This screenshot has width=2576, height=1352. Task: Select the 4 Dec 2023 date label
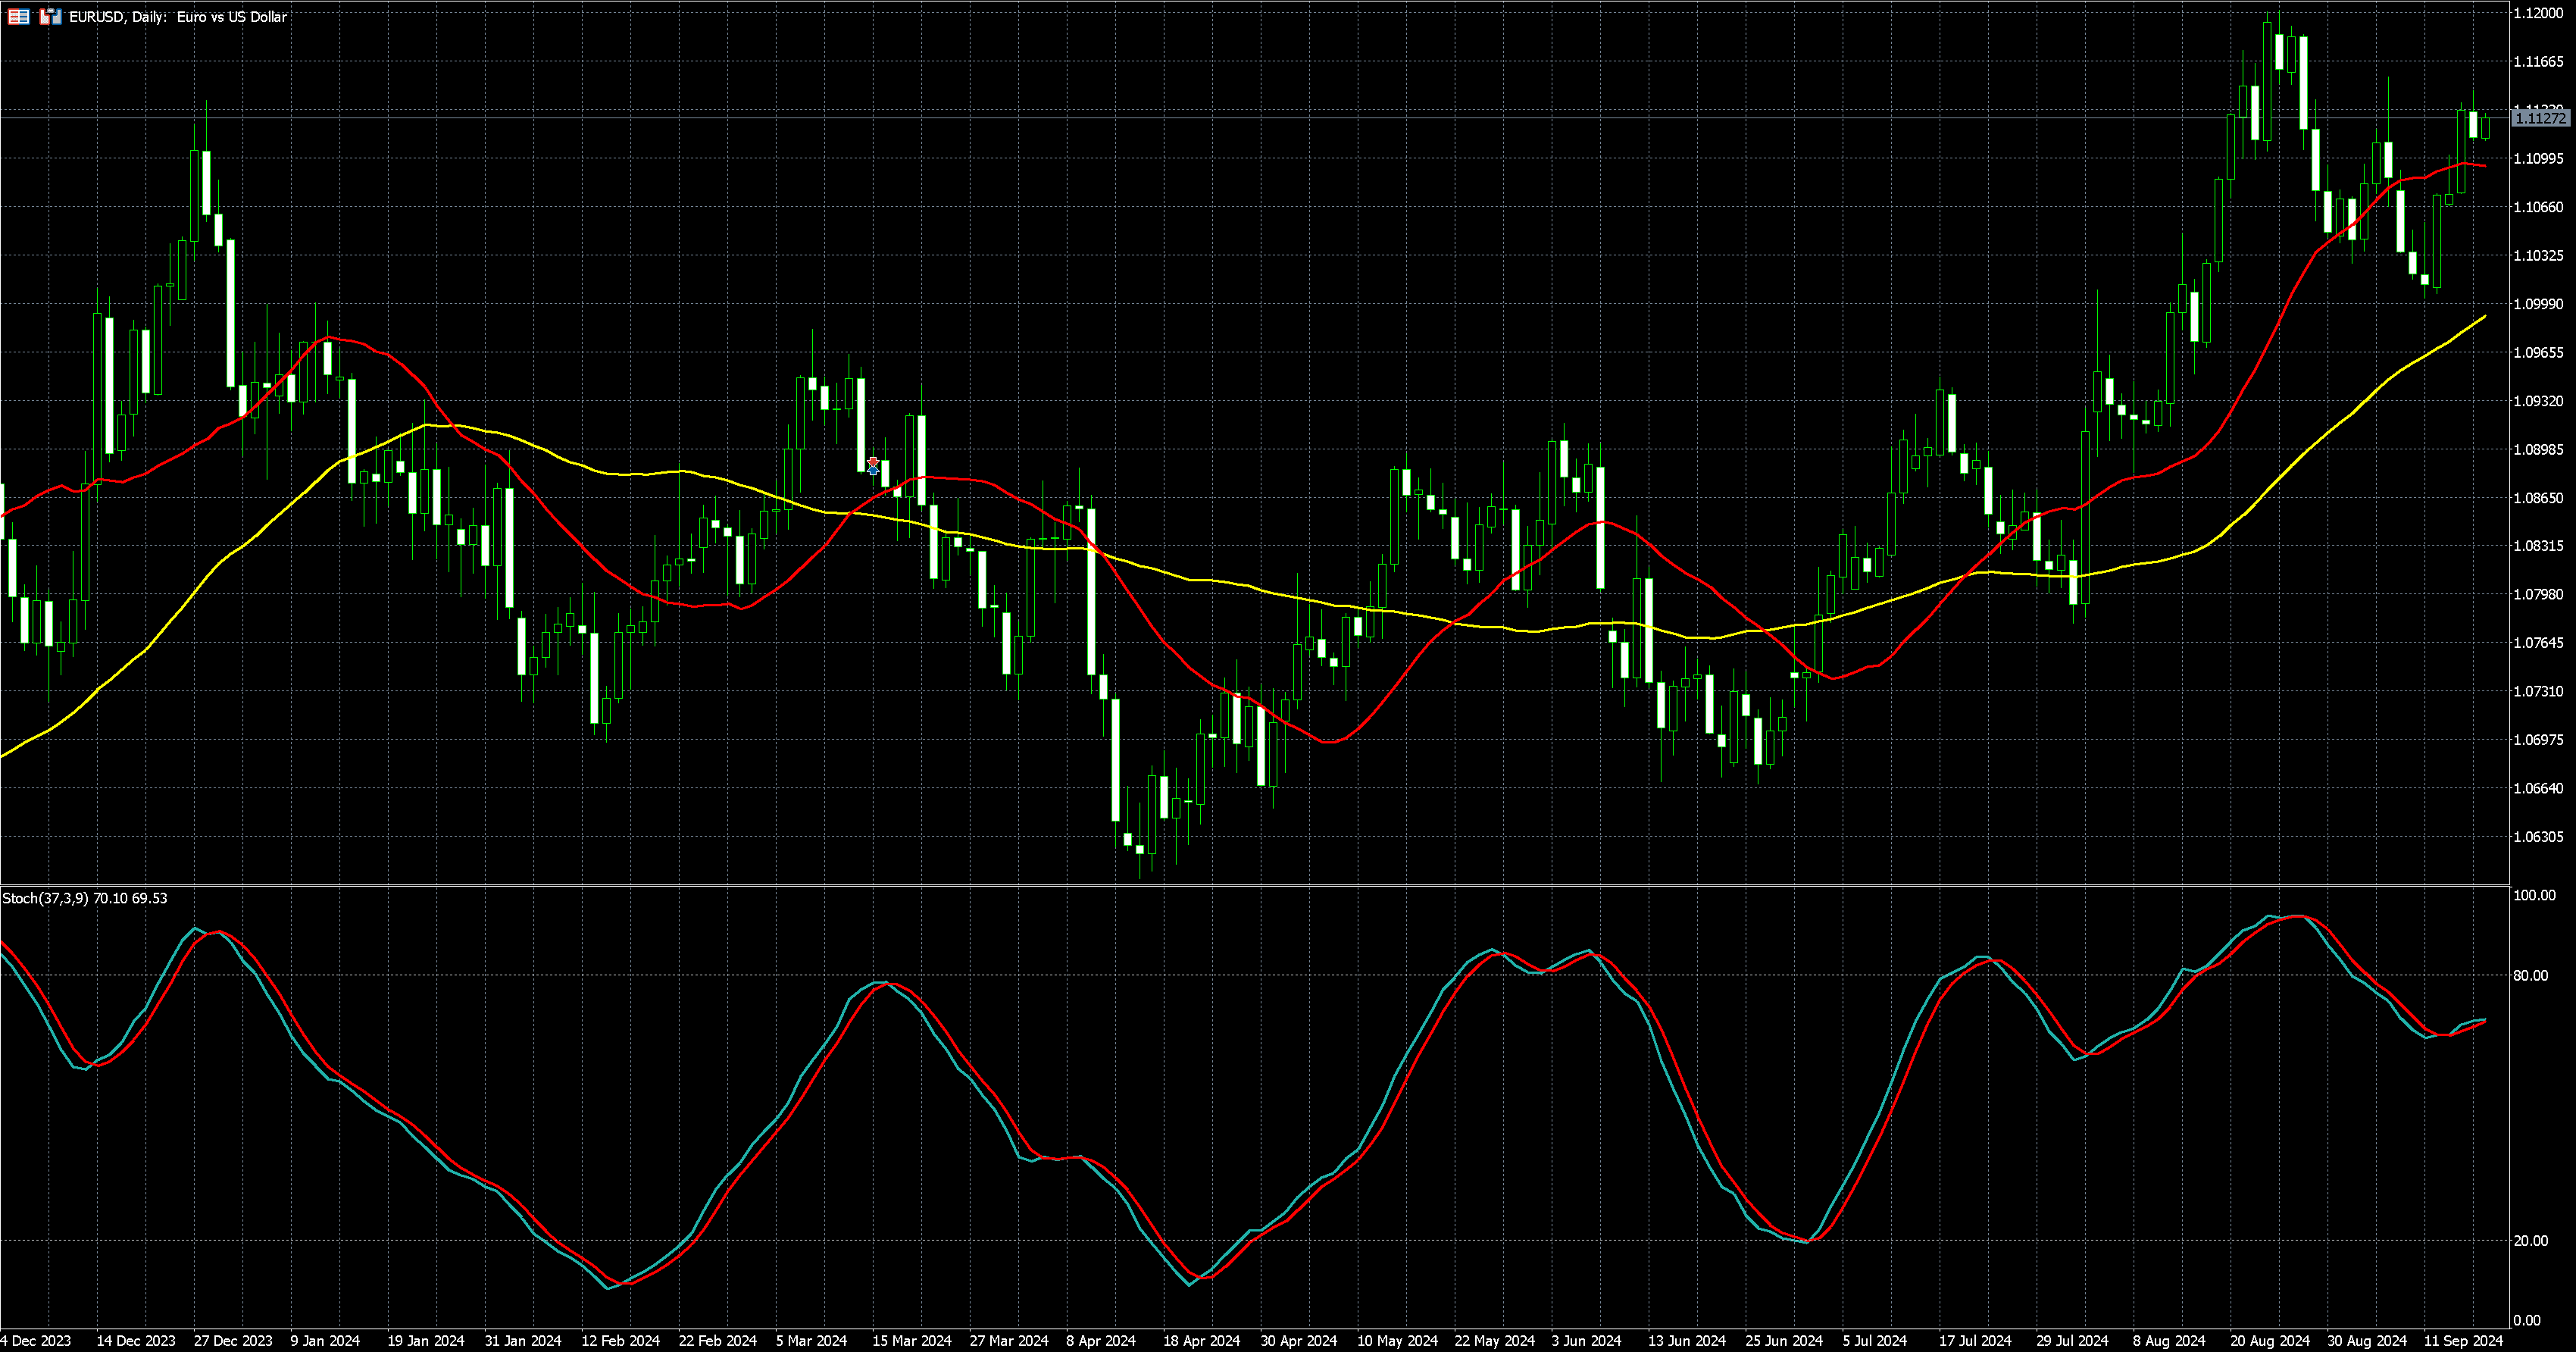(x=36, y=1340)
